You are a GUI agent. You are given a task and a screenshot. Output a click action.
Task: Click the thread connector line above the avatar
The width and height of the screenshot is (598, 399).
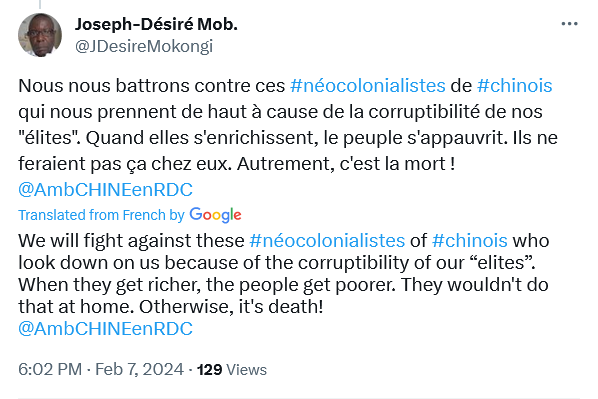[40, 4]
